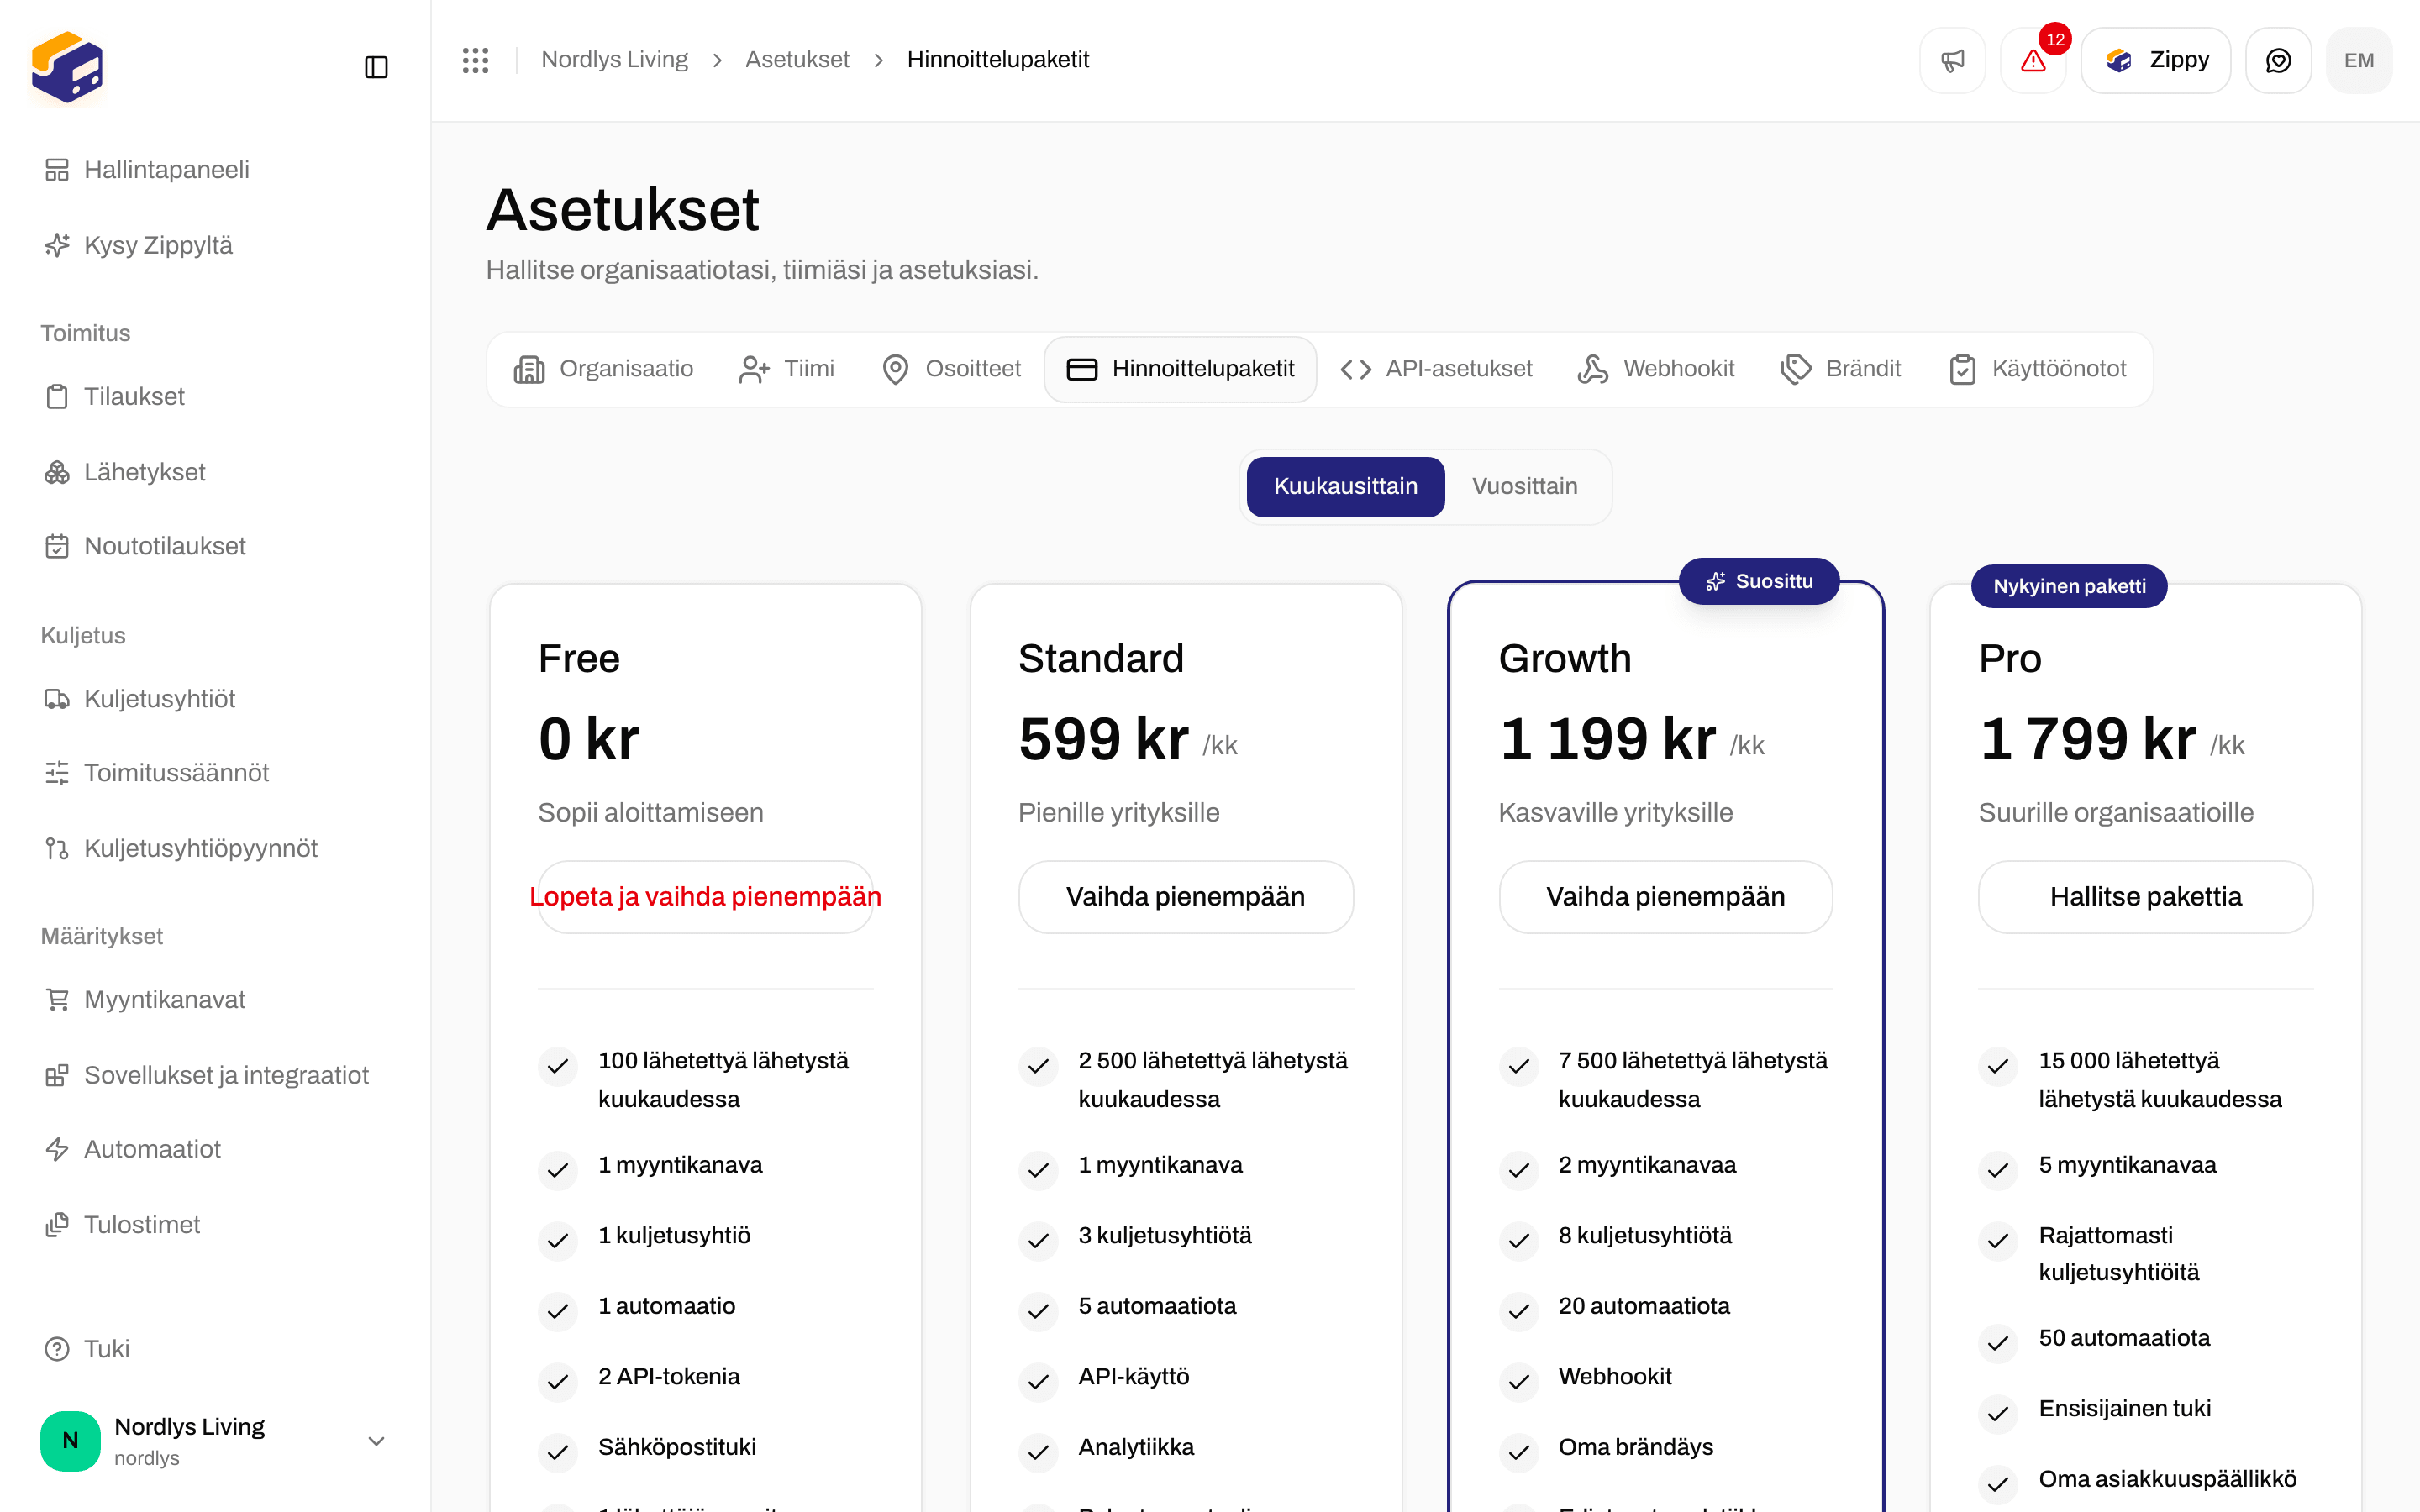2420x1512 pixels.
Task: Open Zippy assistant button in header
Action: (2155, 60)
